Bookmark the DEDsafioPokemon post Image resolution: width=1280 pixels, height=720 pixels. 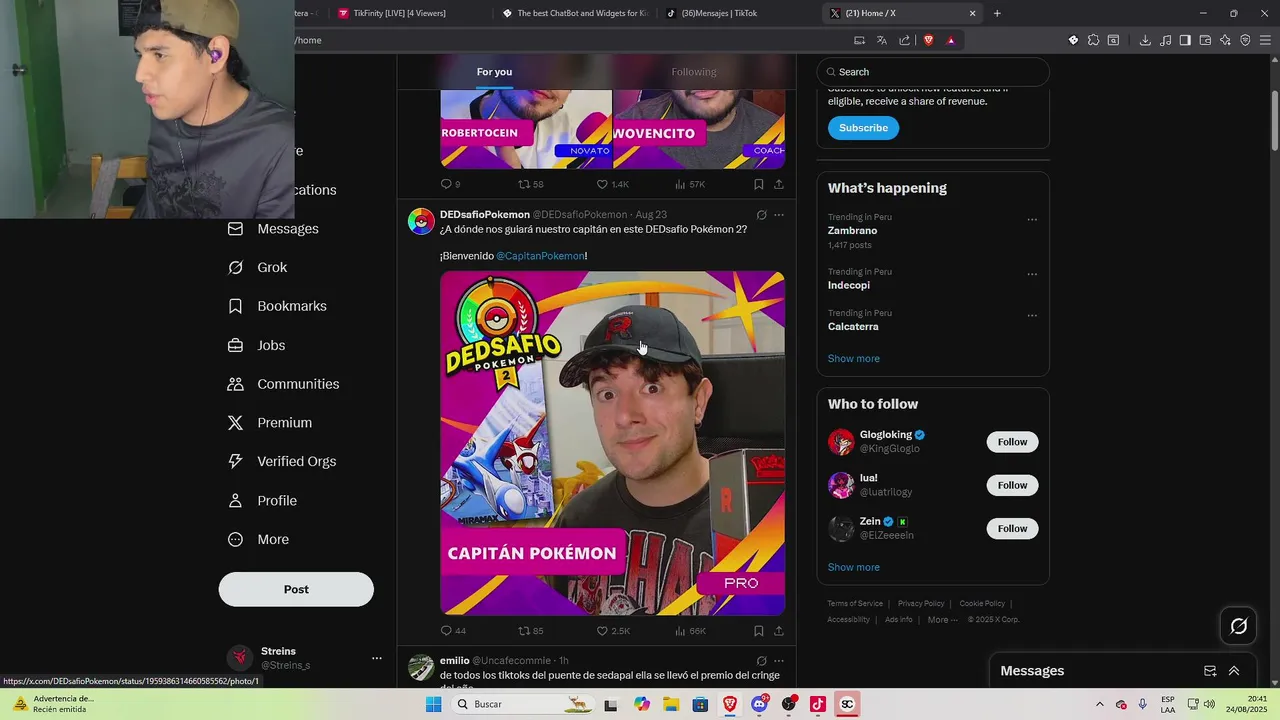point(759,631)
